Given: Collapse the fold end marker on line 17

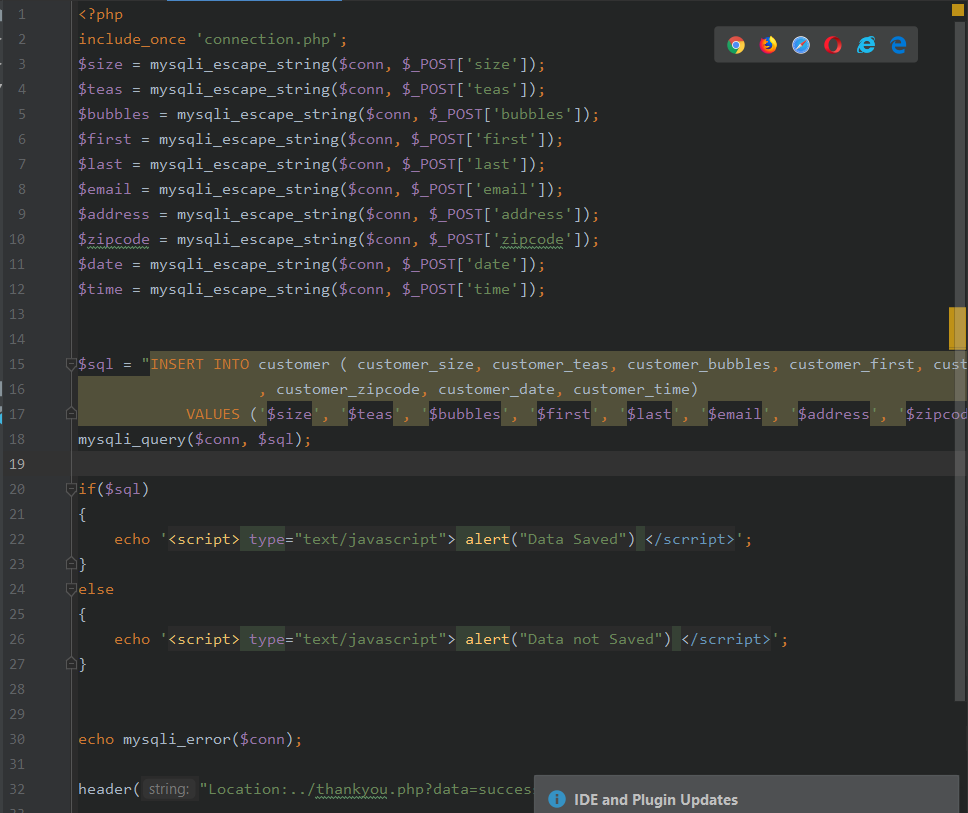Looking at the screenshot, I should 71,414.
